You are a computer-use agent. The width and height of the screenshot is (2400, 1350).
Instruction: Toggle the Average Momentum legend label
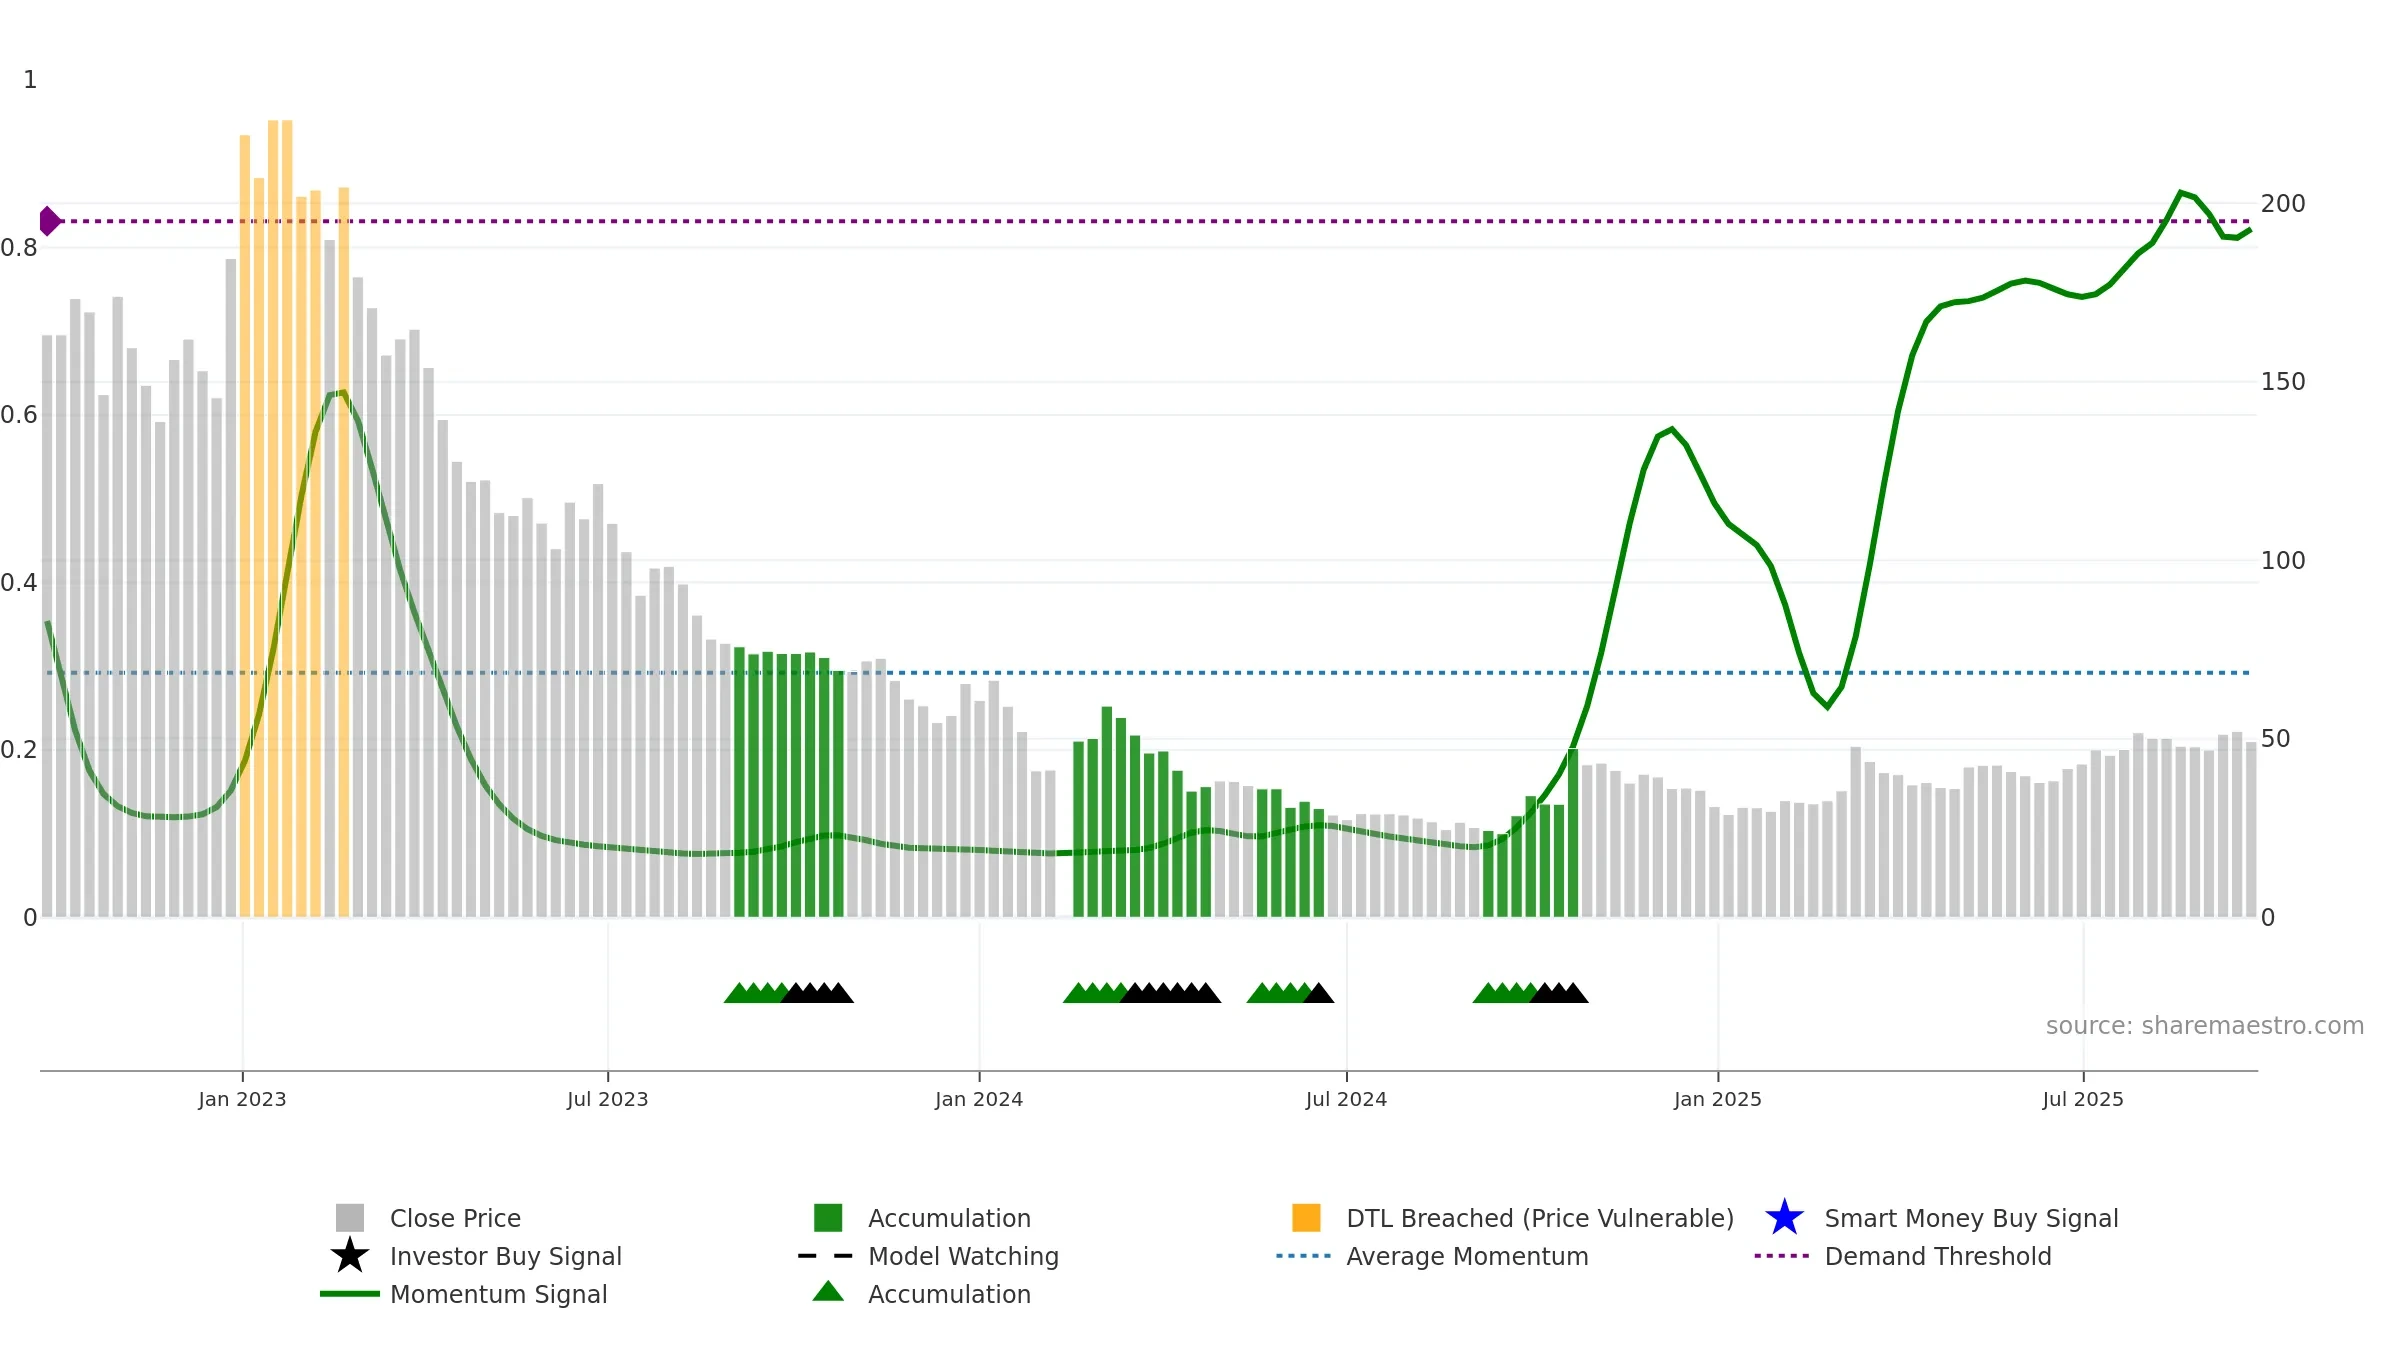point(1467,1256)
